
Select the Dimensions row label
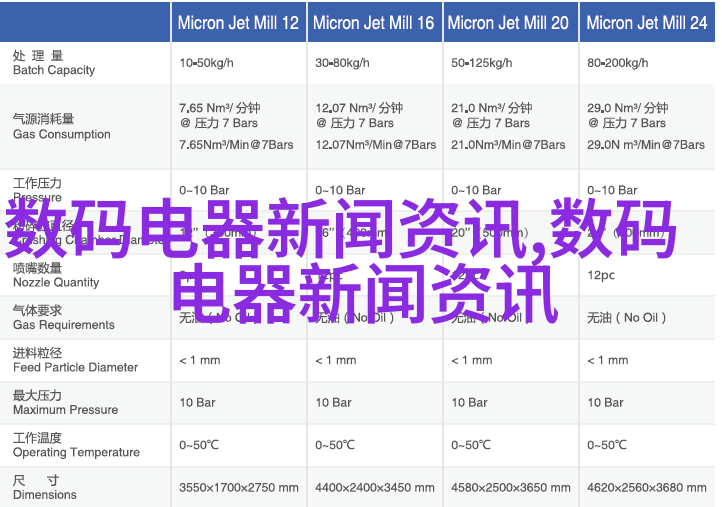point(45,488)
